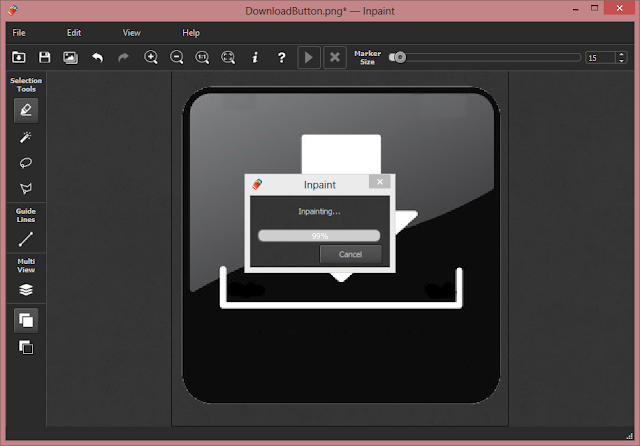Redo action arrow
This screenshot has width=640, height=446.
pos(123,58)
